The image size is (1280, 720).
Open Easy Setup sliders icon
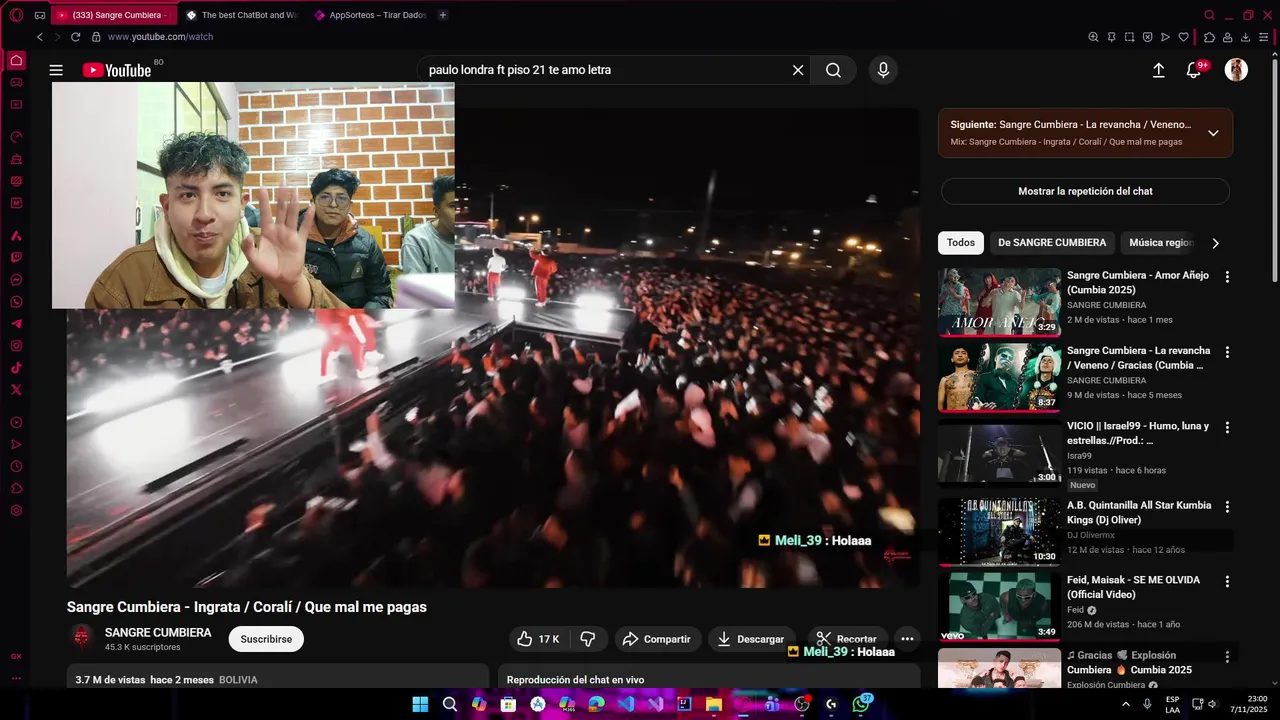click(x=1265, y=37)
